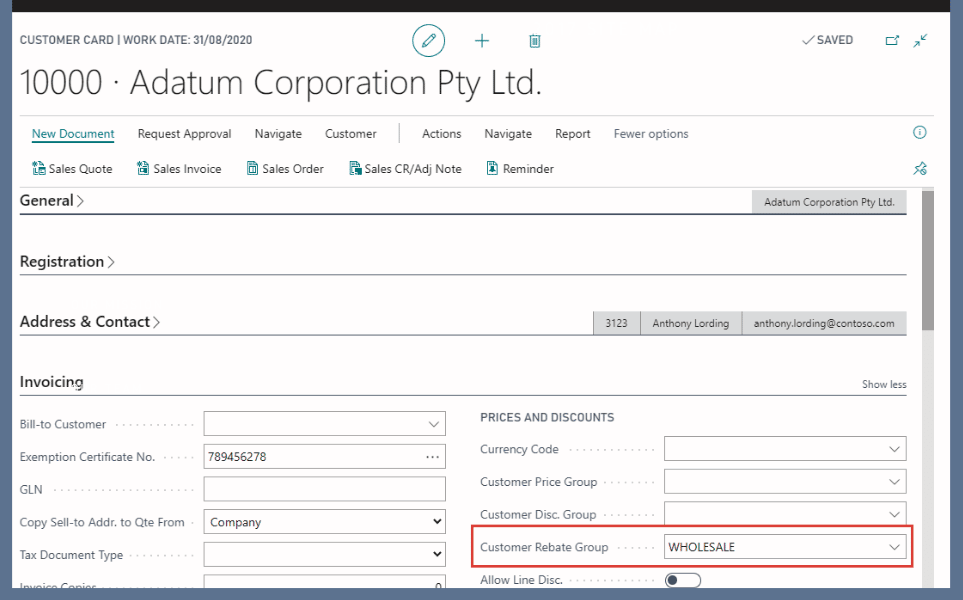The height and width of the screenshot is (600, 963).
Task: Open the Customer menu
Action: click(x=351, y=134)
